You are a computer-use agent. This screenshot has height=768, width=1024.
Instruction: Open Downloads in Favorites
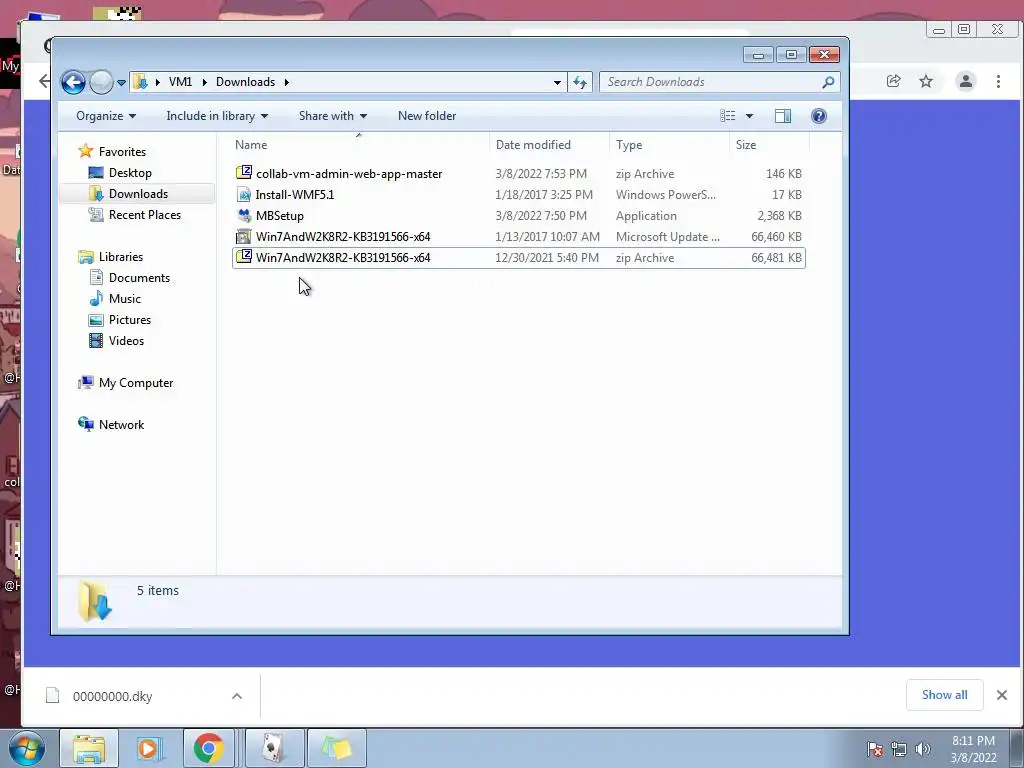click(138, 193)
